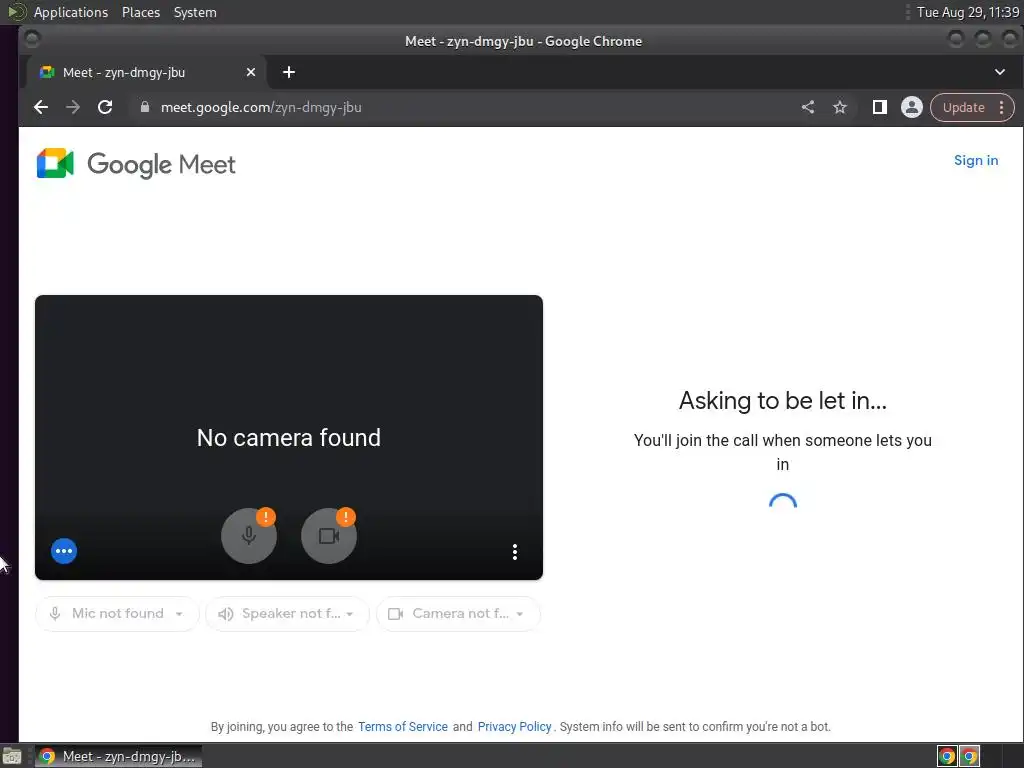
Task: Toggle the microphone button in preview
Action: (x=249, y=536)
